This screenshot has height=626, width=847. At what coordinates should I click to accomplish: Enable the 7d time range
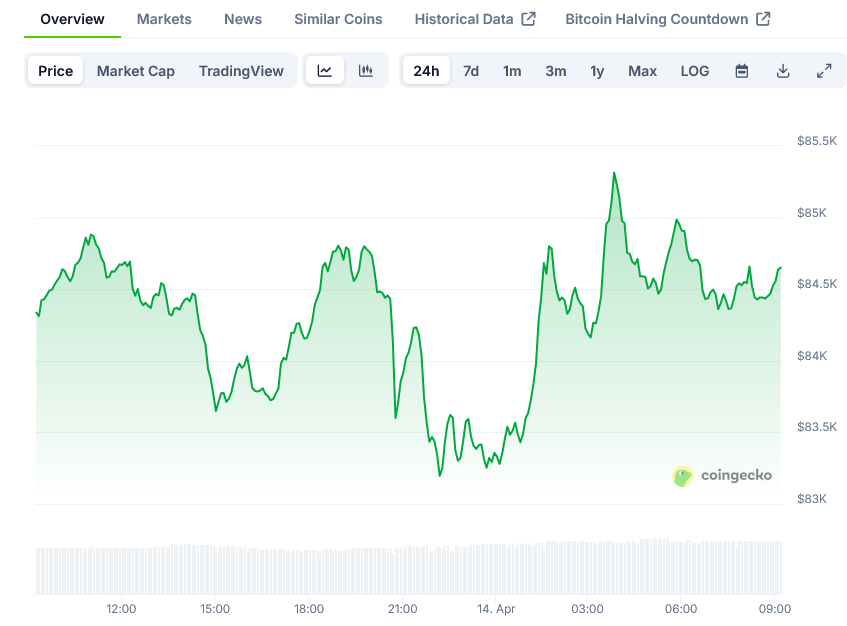click(470, 71)
